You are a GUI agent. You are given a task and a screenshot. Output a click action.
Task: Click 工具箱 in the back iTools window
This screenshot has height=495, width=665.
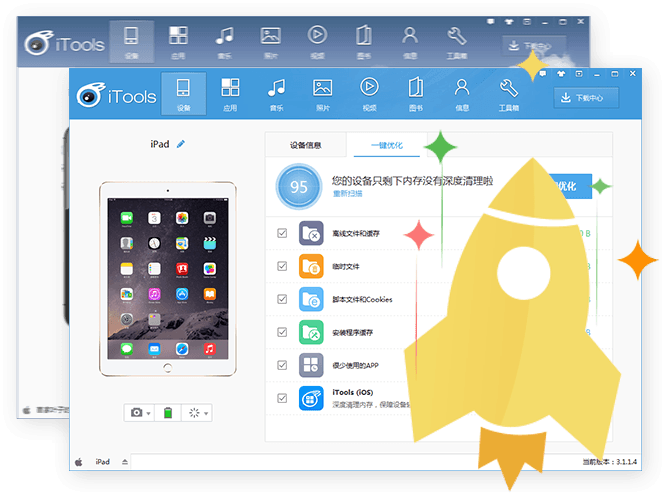(457, 42)
